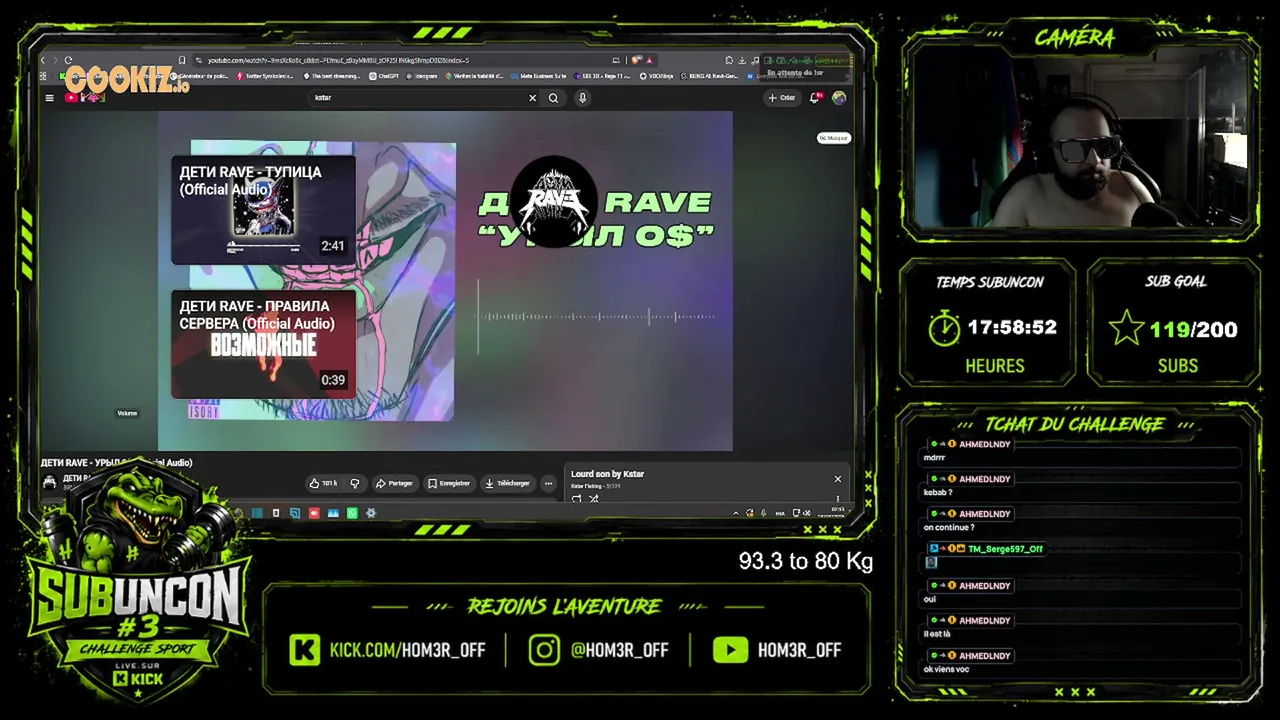The height and width of the screenshot is (720, 1280).
Task: Go back with the browser back arrow
Action: coord(43,60)
